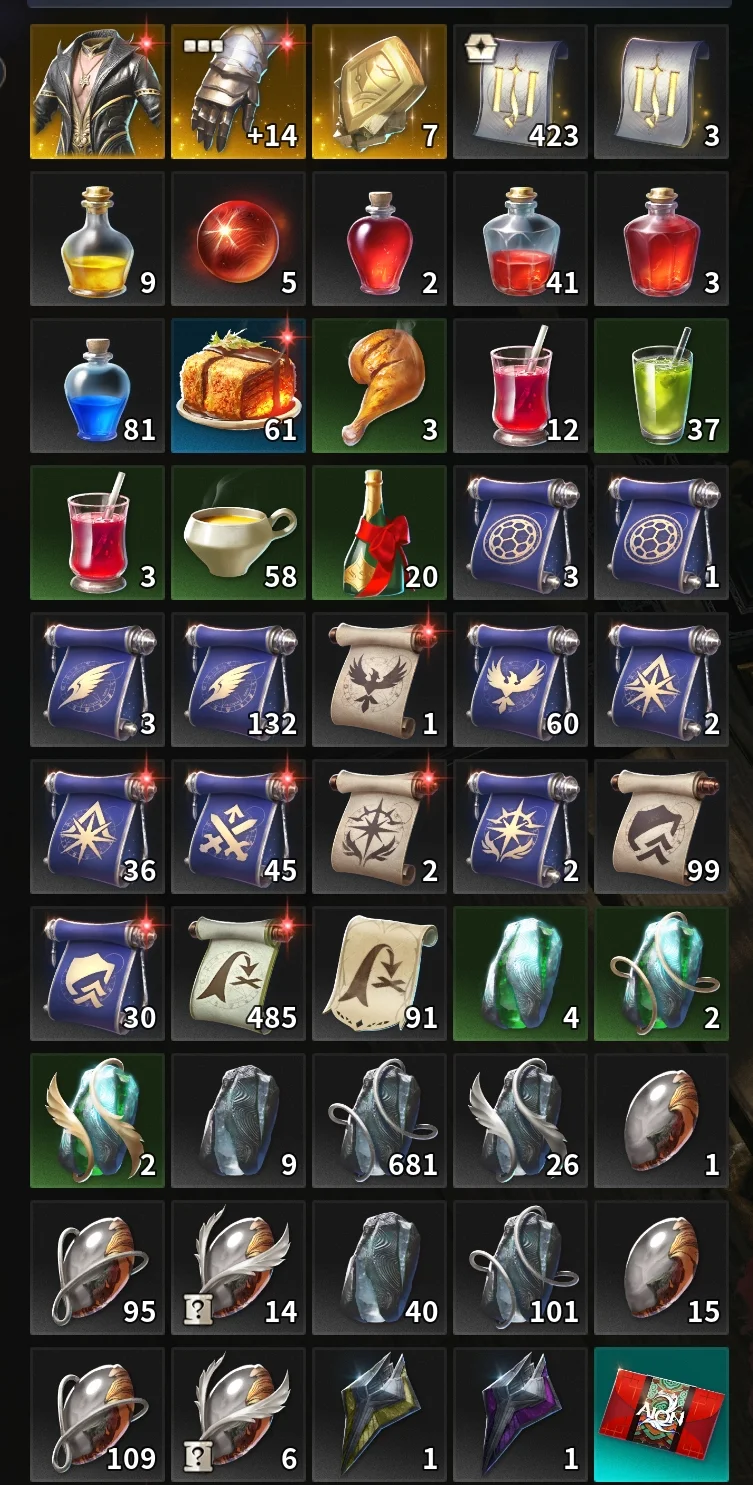Click the purple dark crystal shard
The image size is (753, 1485).
tap(520, 1415)
